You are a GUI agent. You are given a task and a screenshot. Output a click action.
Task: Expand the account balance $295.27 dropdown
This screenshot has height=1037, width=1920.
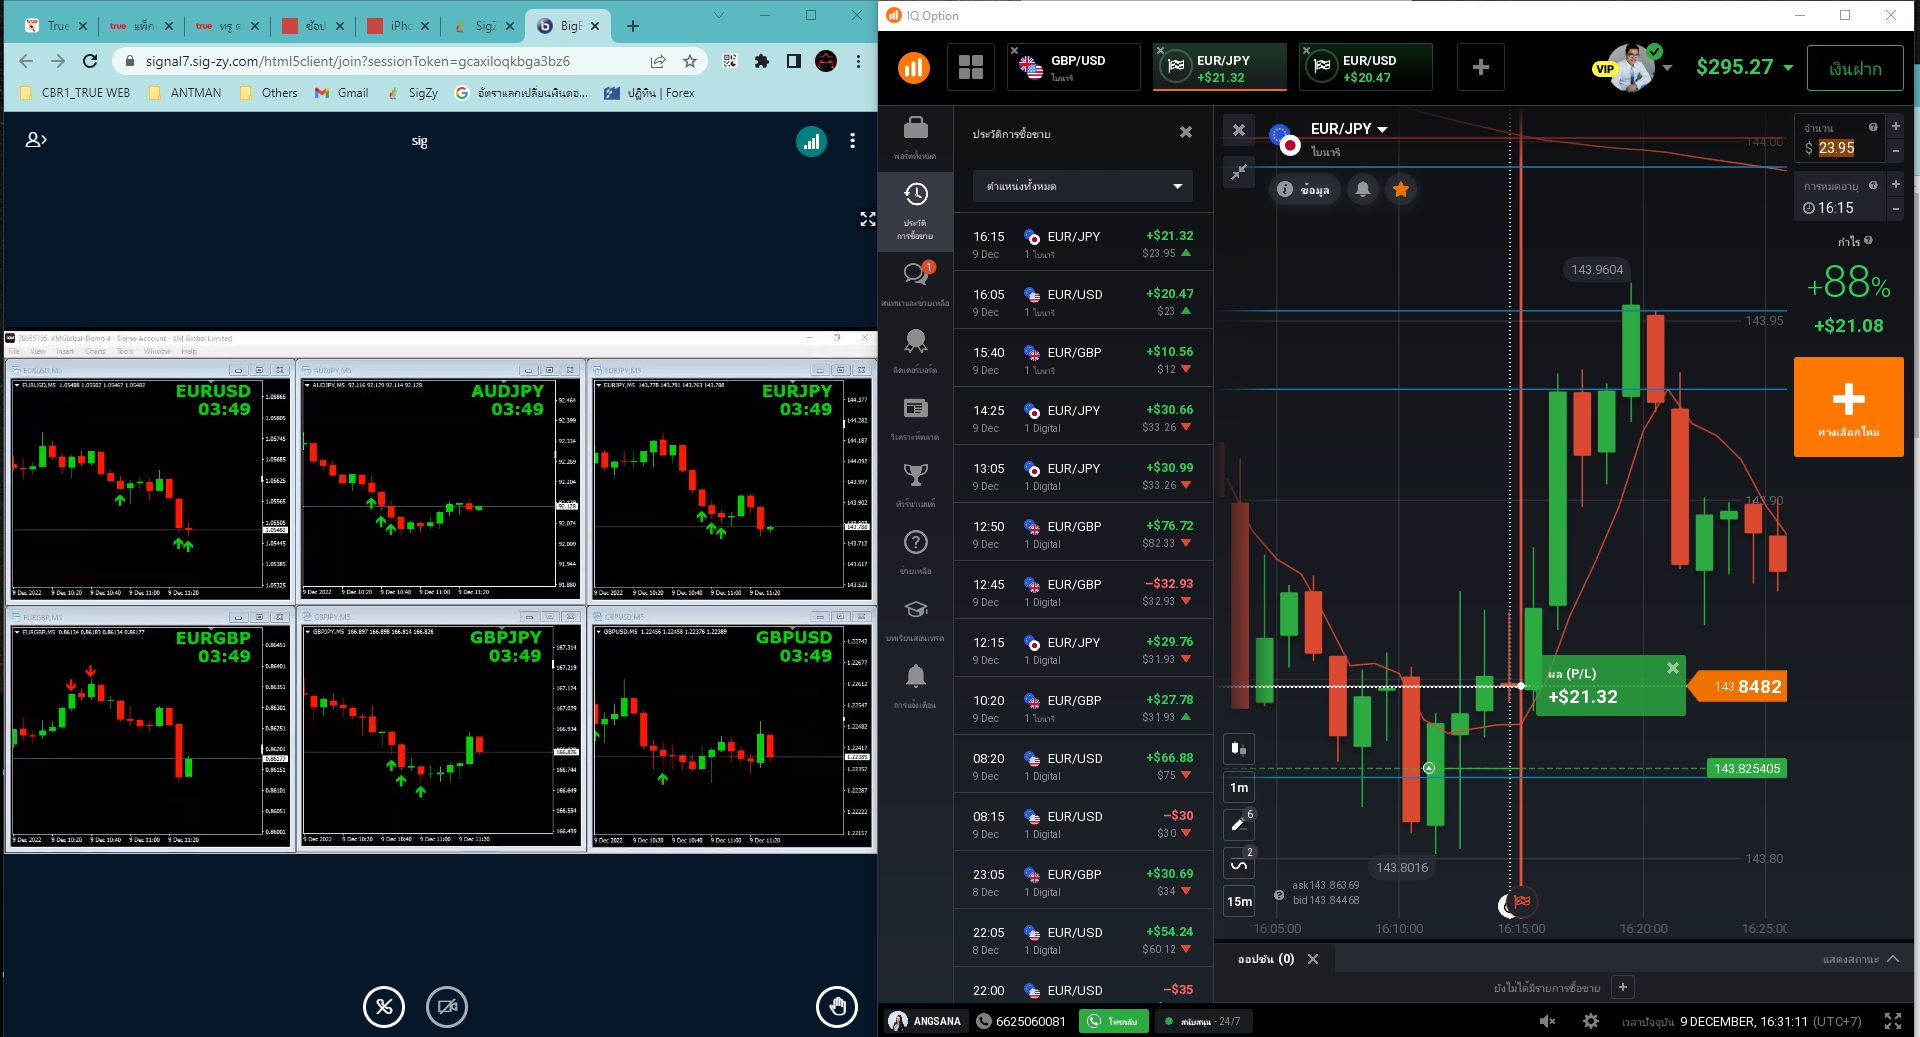tap(1745, 67)
